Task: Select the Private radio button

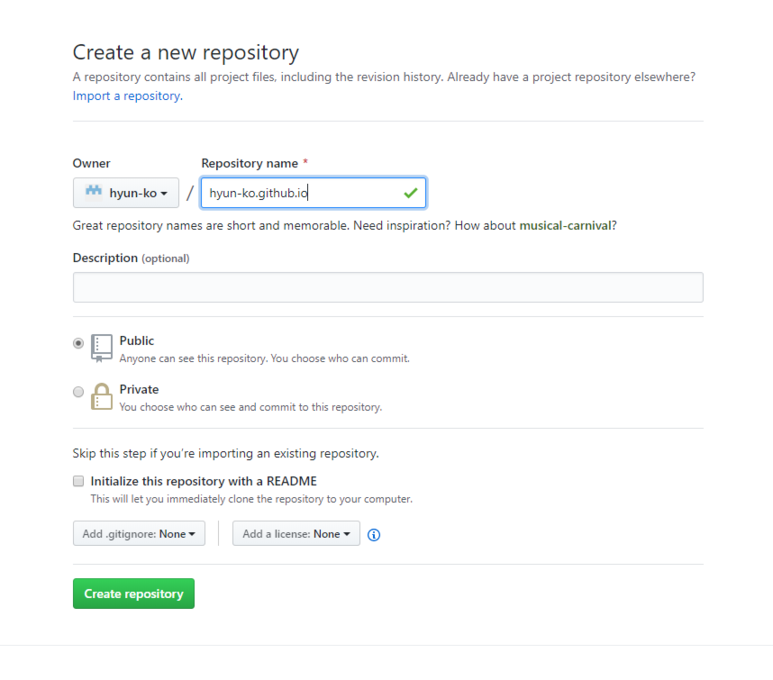Action: click(79, 392)
